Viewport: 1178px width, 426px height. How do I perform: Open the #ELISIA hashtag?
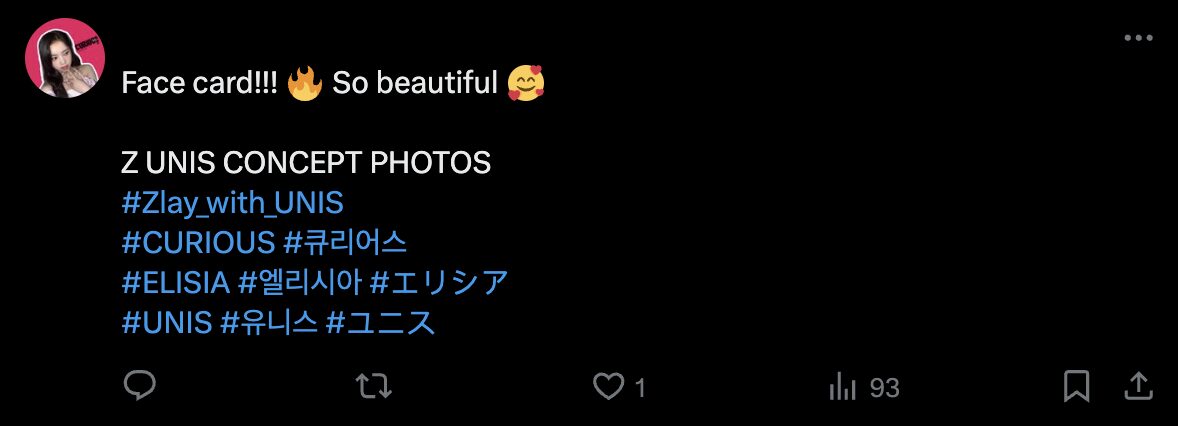click(x=176, y=283)
